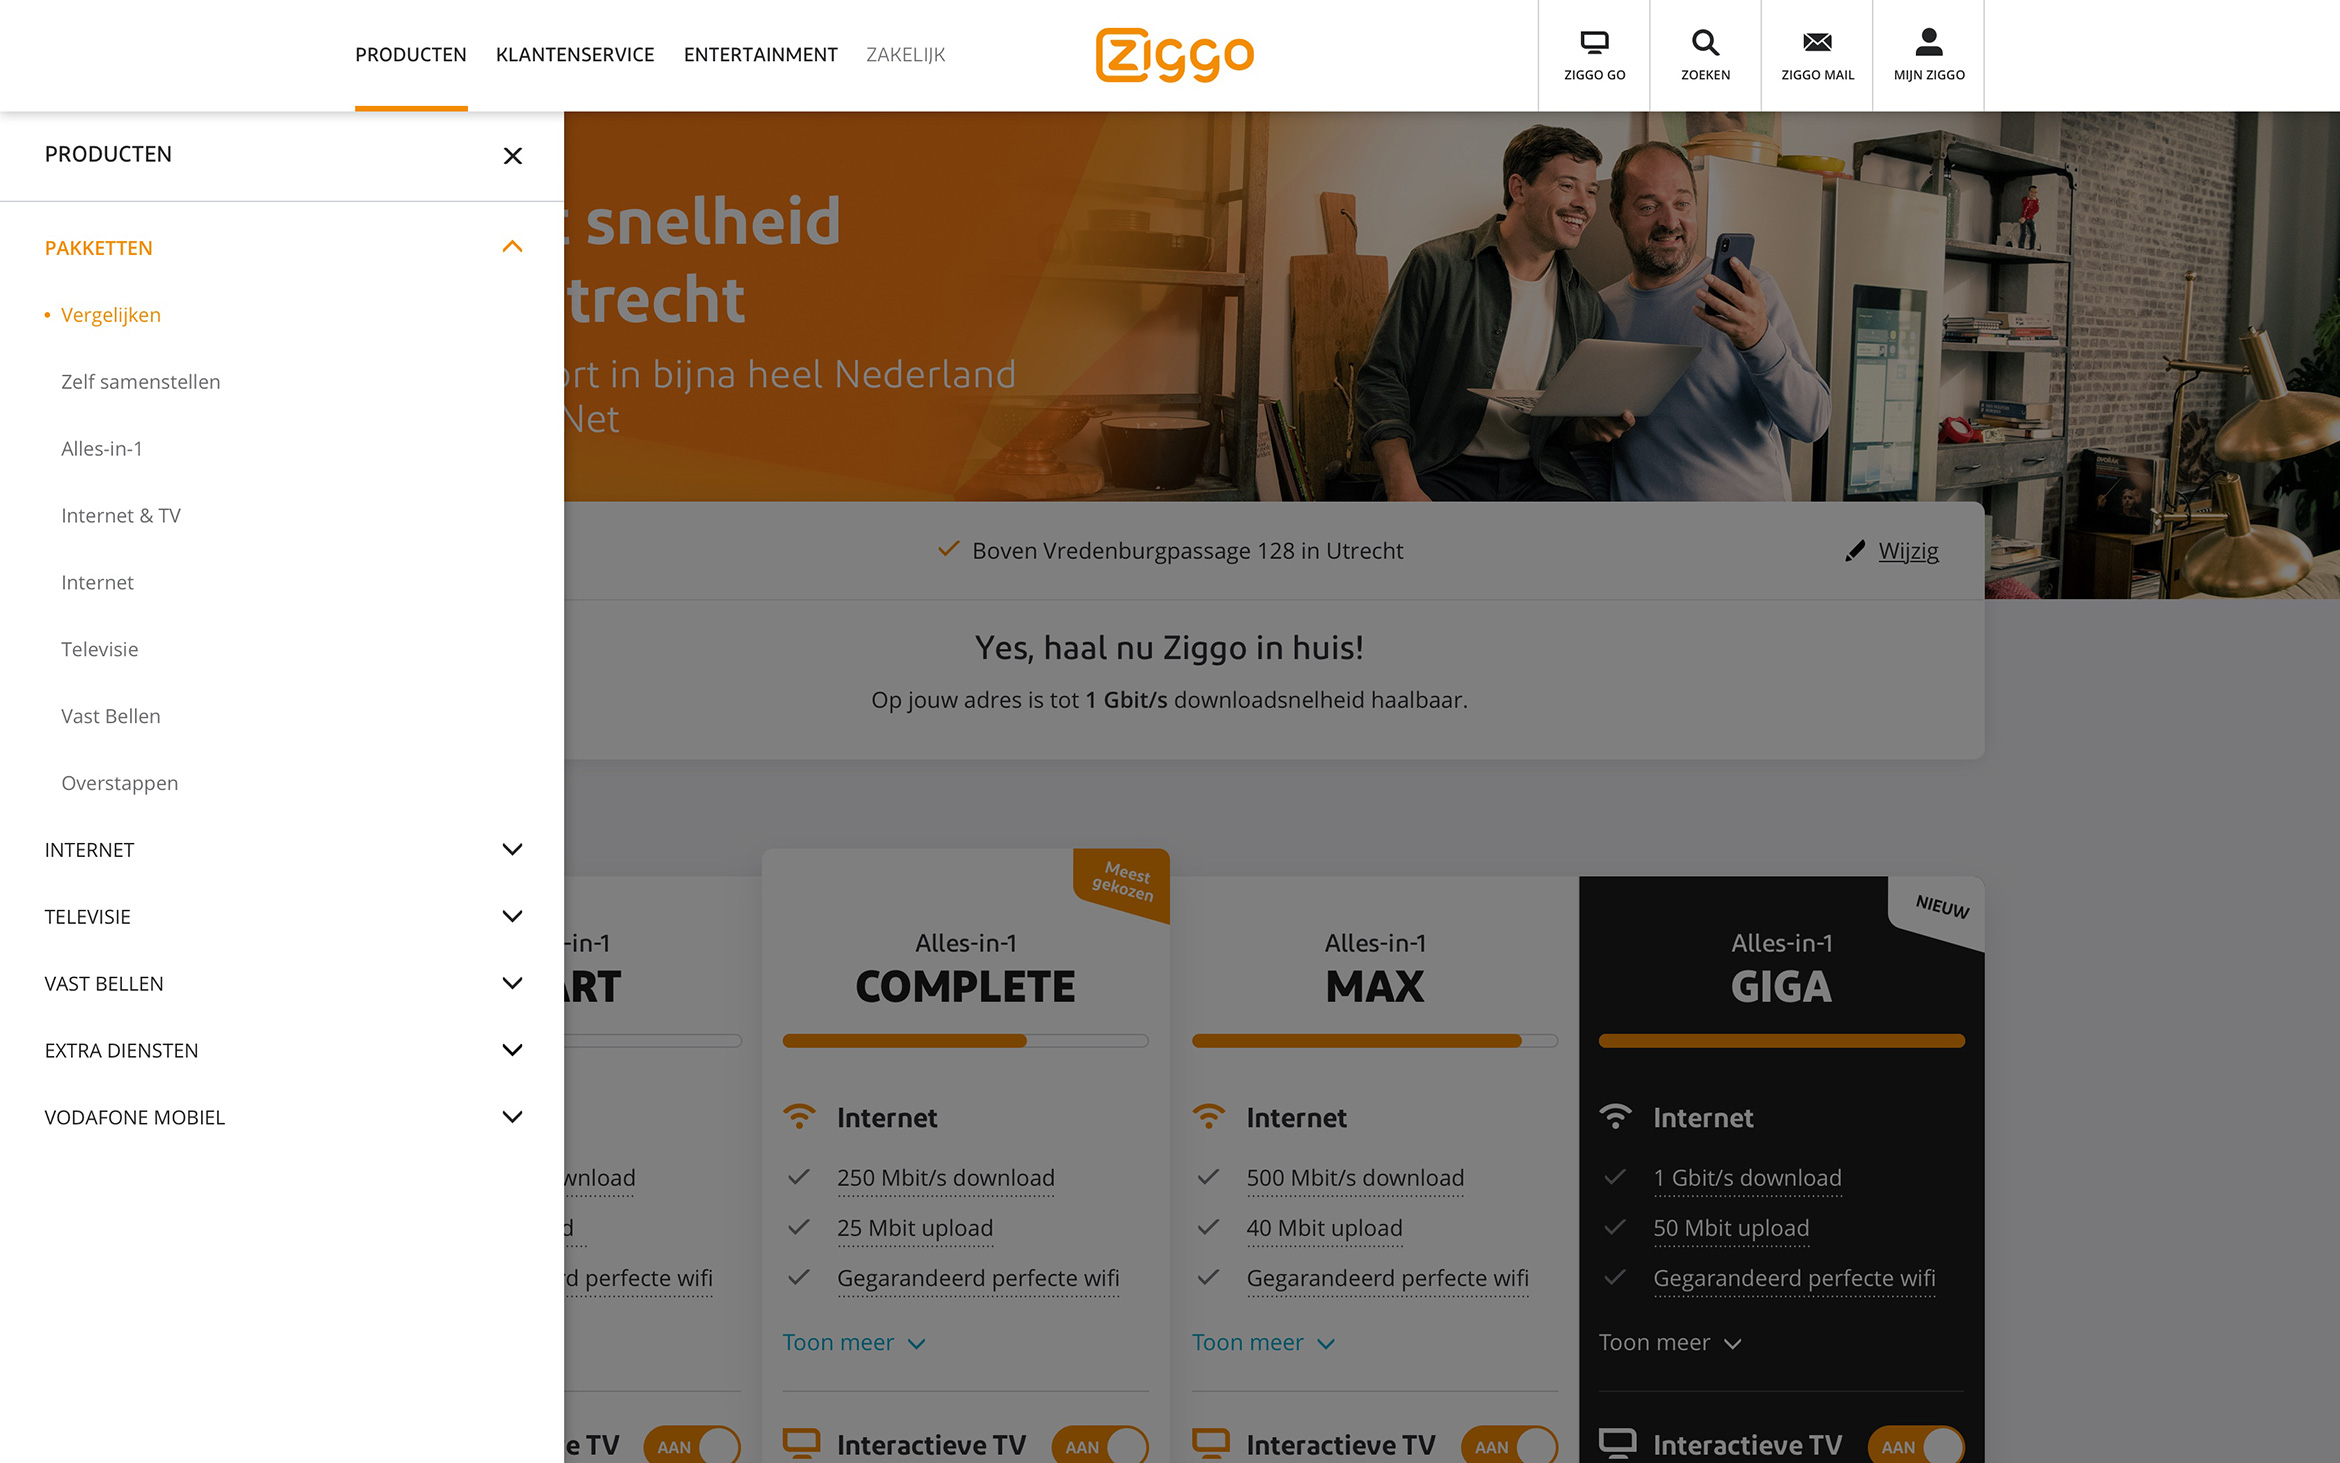Close the Producten side menu

coord(513,156)
